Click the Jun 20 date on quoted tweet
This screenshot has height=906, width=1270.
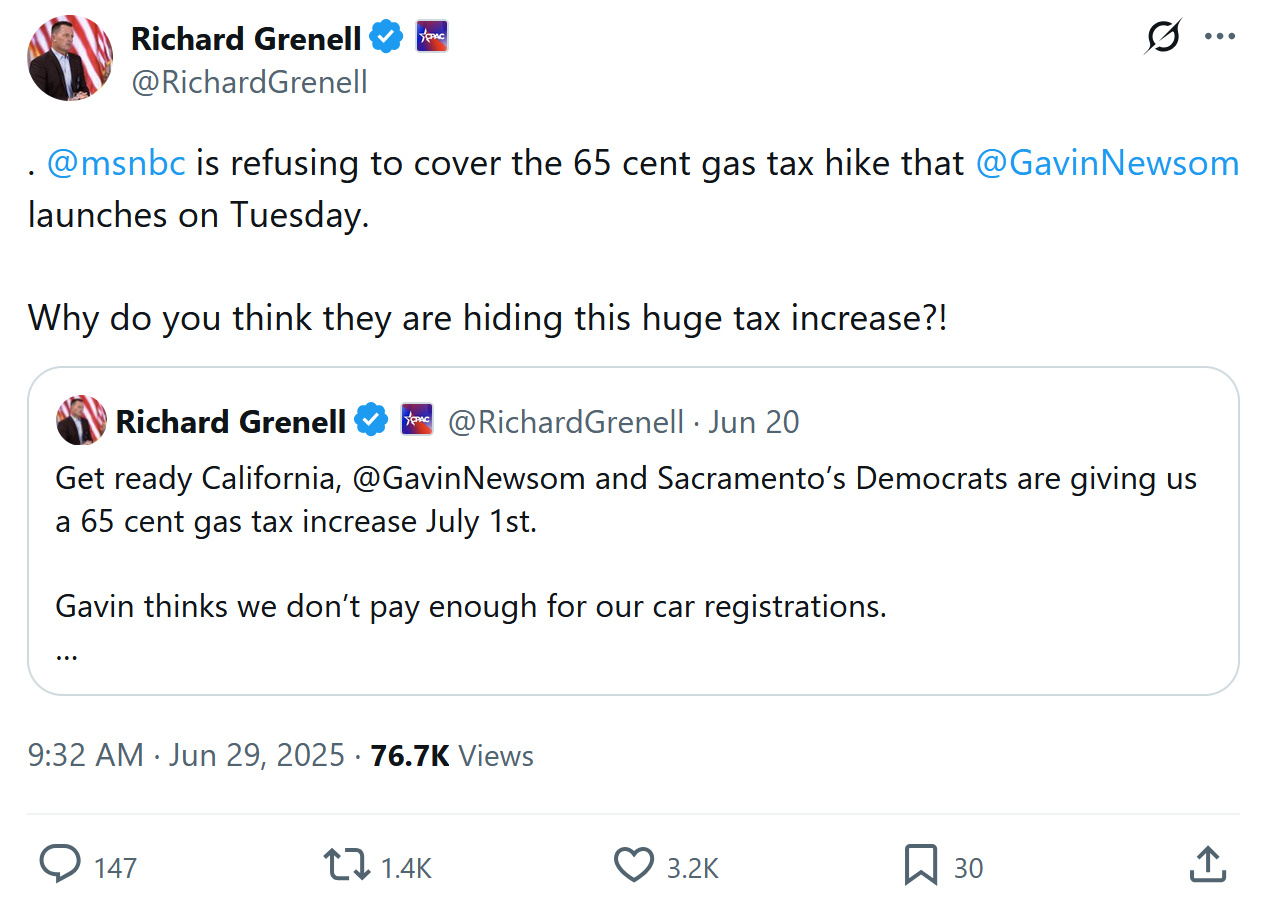click(x=754, y=422)
